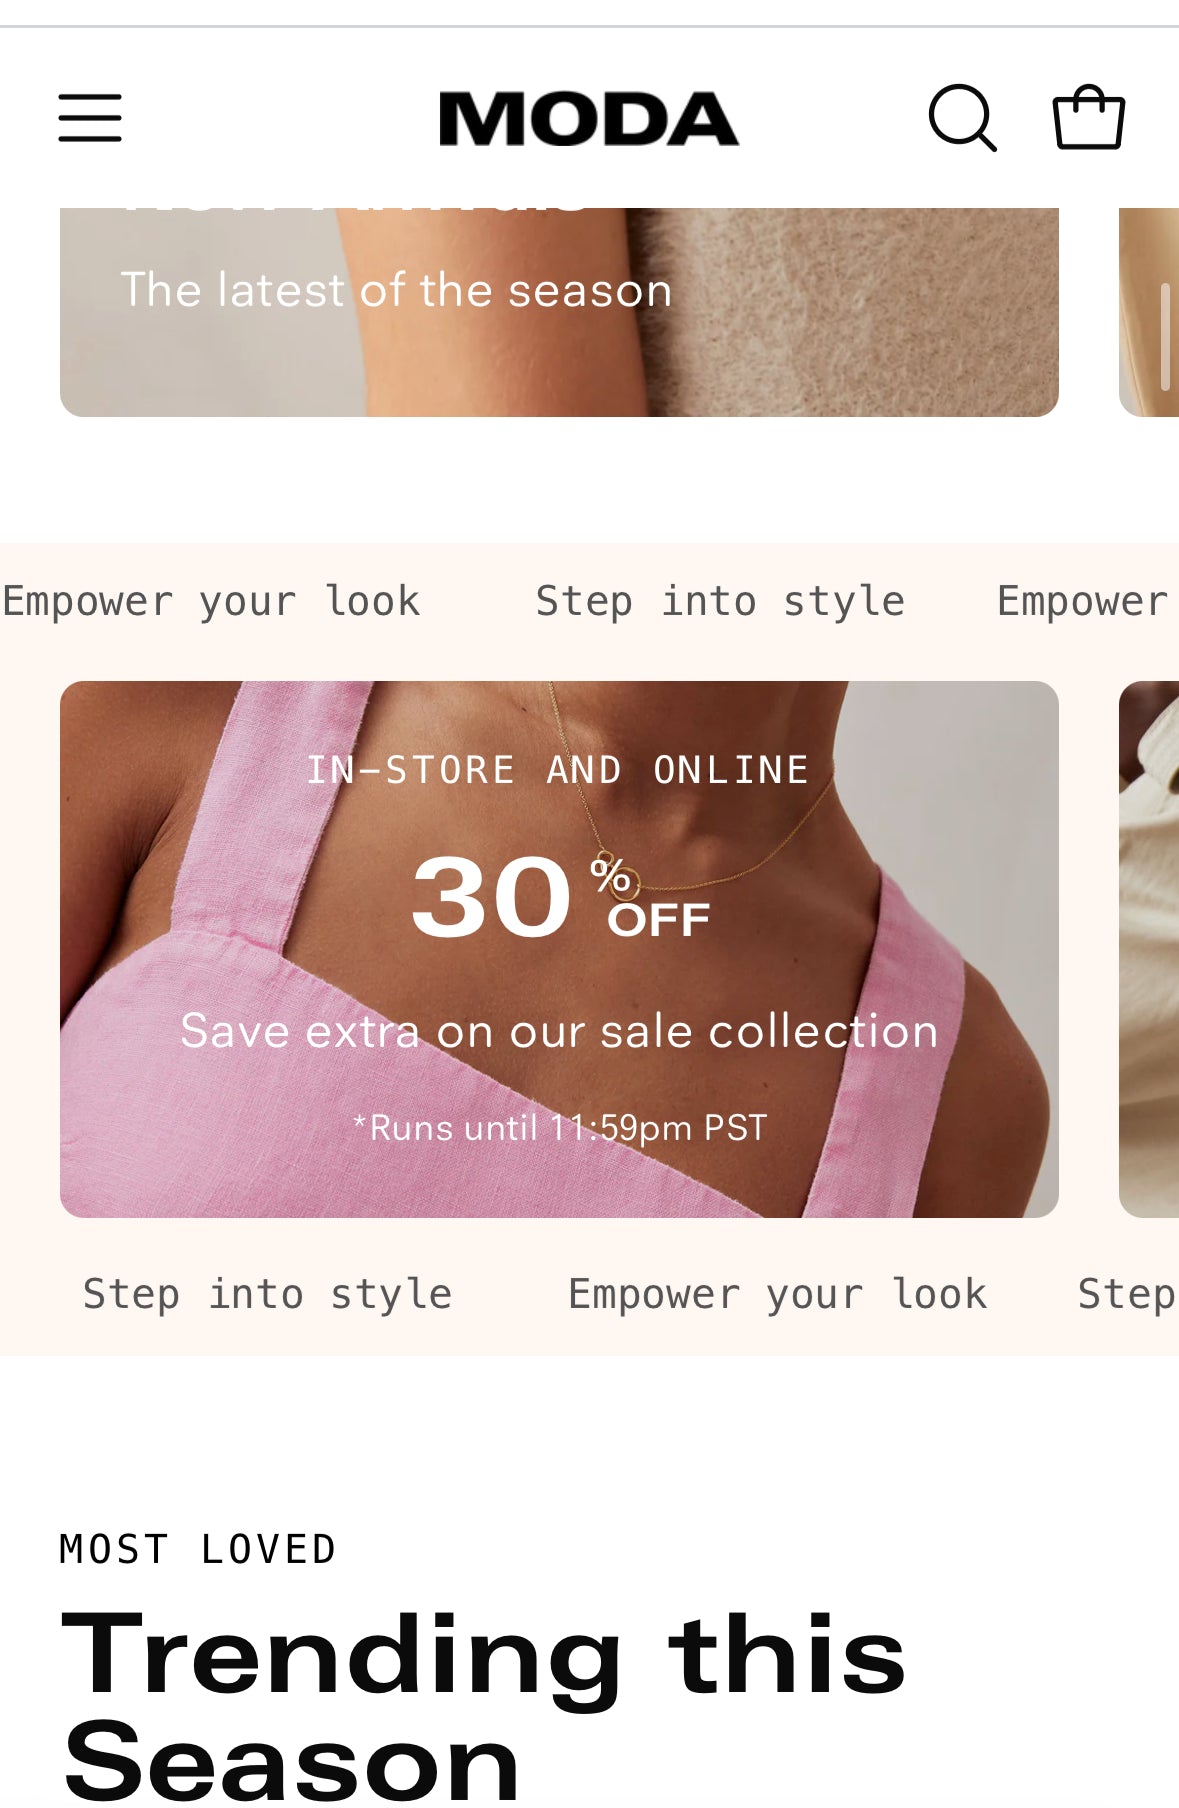
Task: Click the cut-off 'Empower' text at right of top marquee
Action: pos(1083,602)
